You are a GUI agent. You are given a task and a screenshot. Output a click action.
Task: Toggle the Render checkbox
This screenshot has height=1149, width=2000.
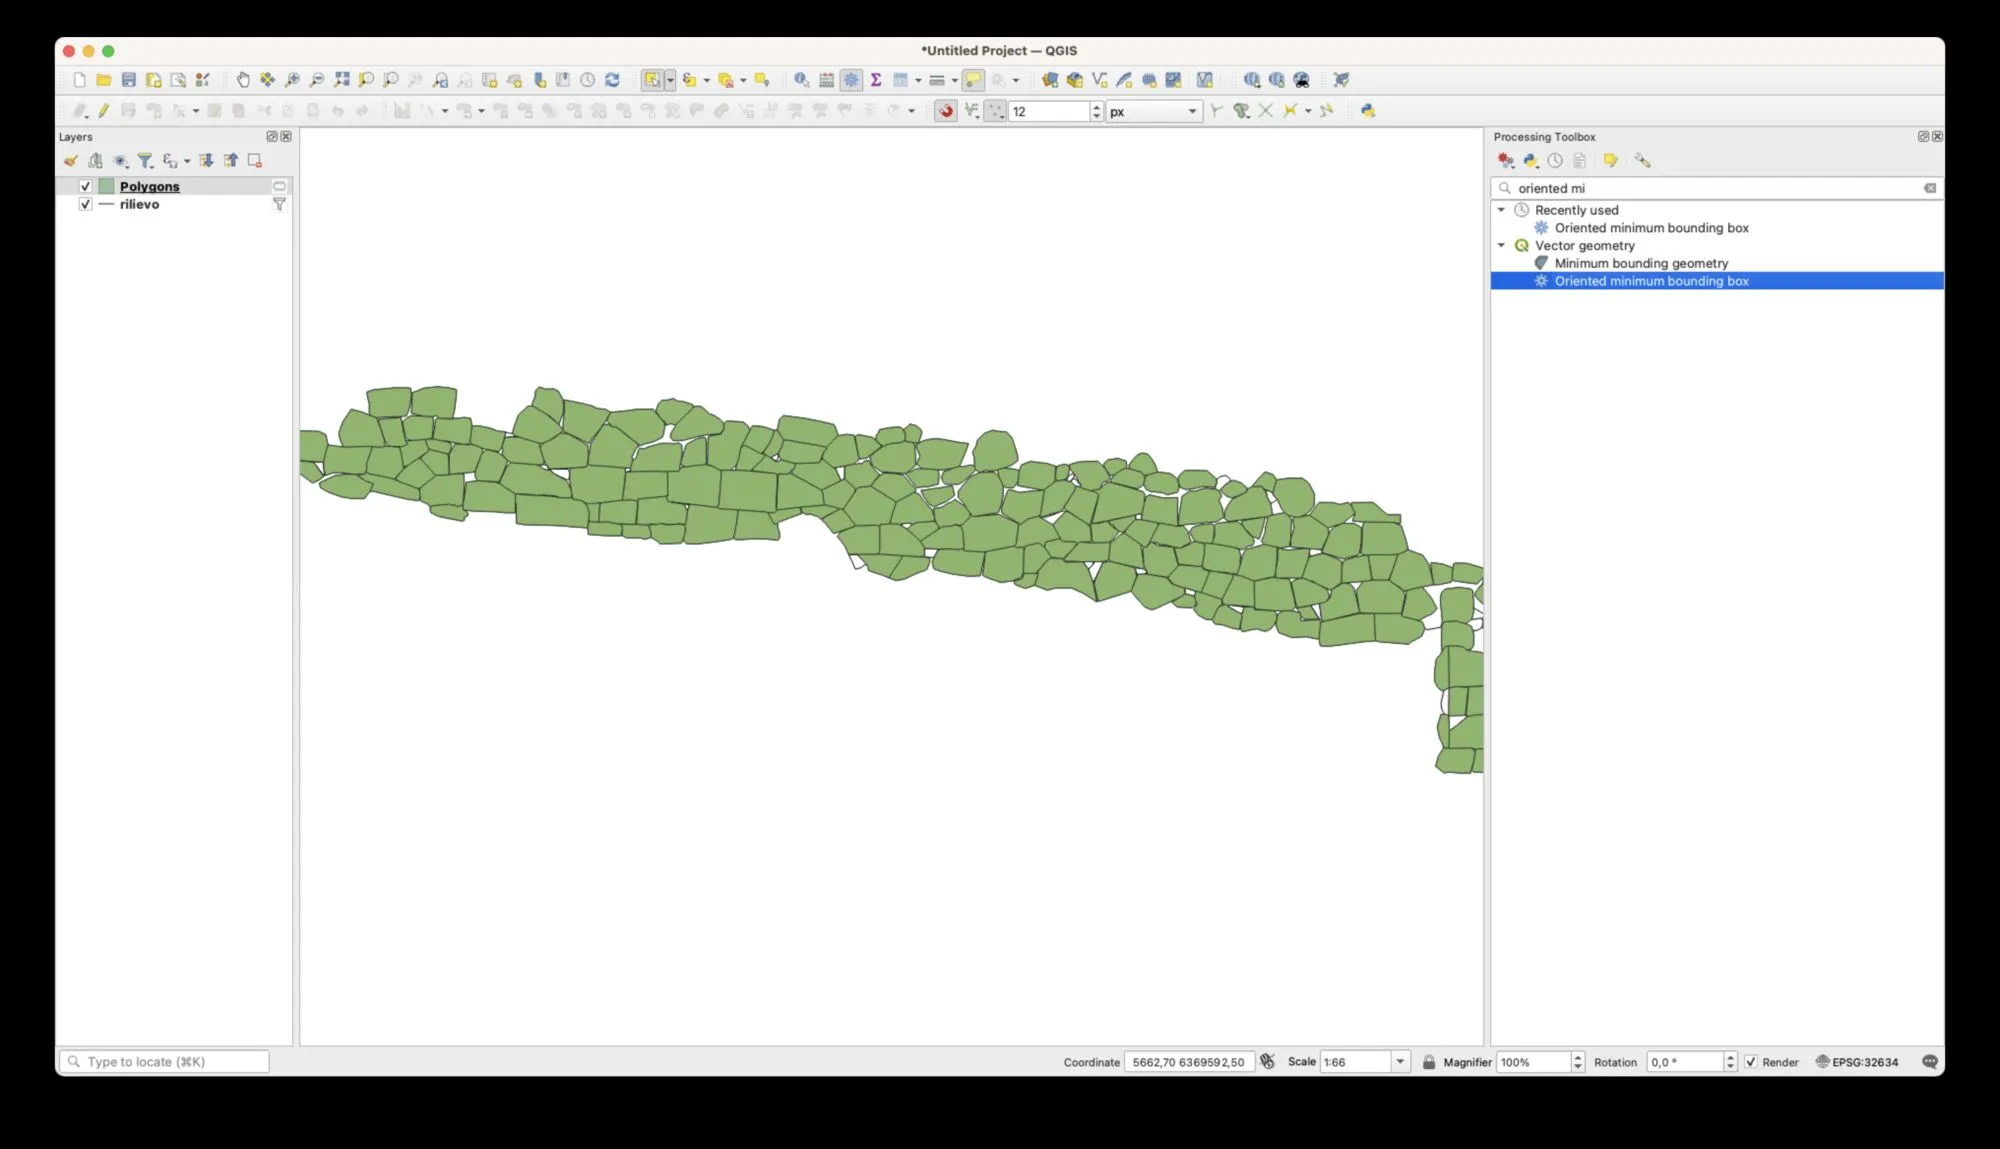pos(1751,1062)
